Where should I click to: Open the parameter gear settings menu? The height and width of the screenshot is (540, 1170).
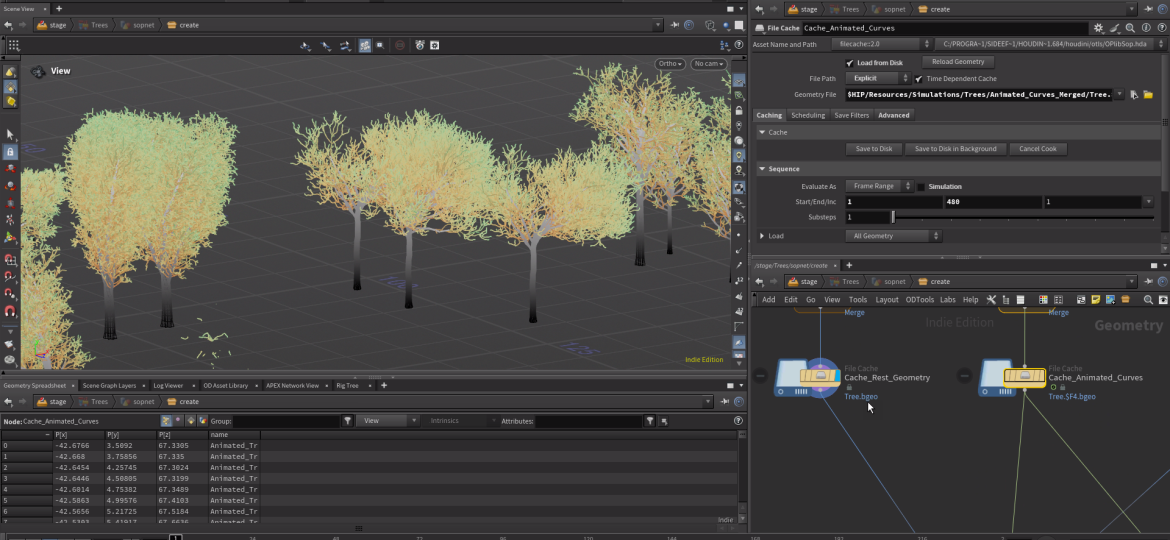coord(1099,29)
